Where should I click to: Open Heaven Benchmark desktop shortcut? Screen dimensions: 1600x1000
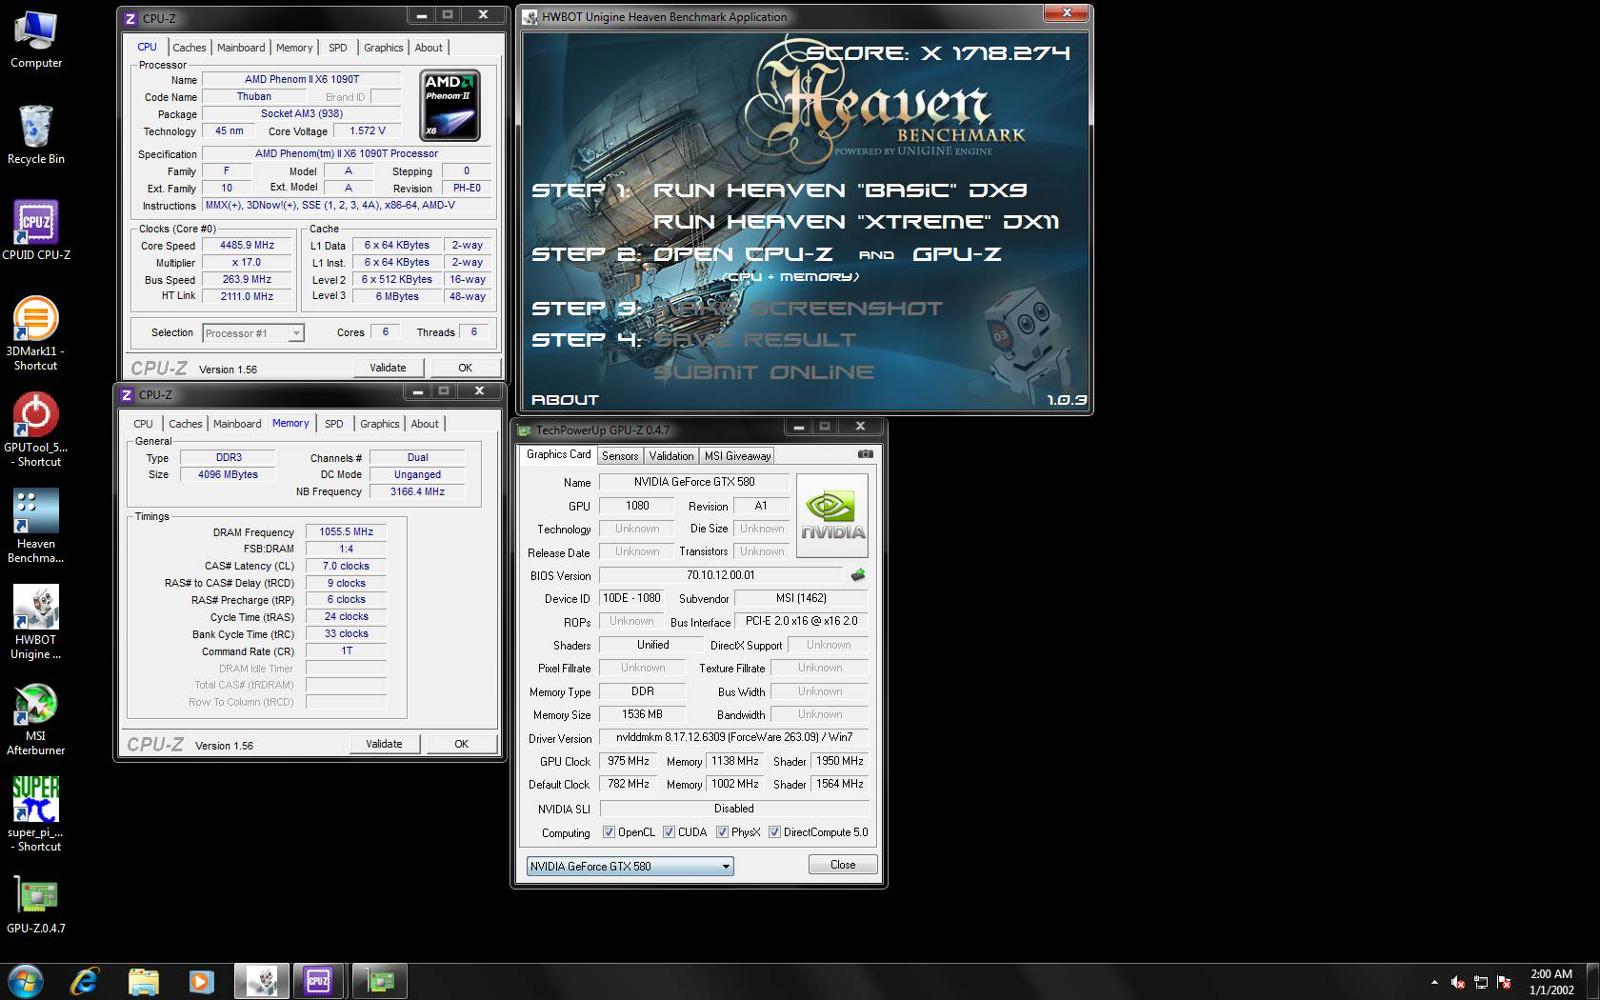click(x=36, y=526)
